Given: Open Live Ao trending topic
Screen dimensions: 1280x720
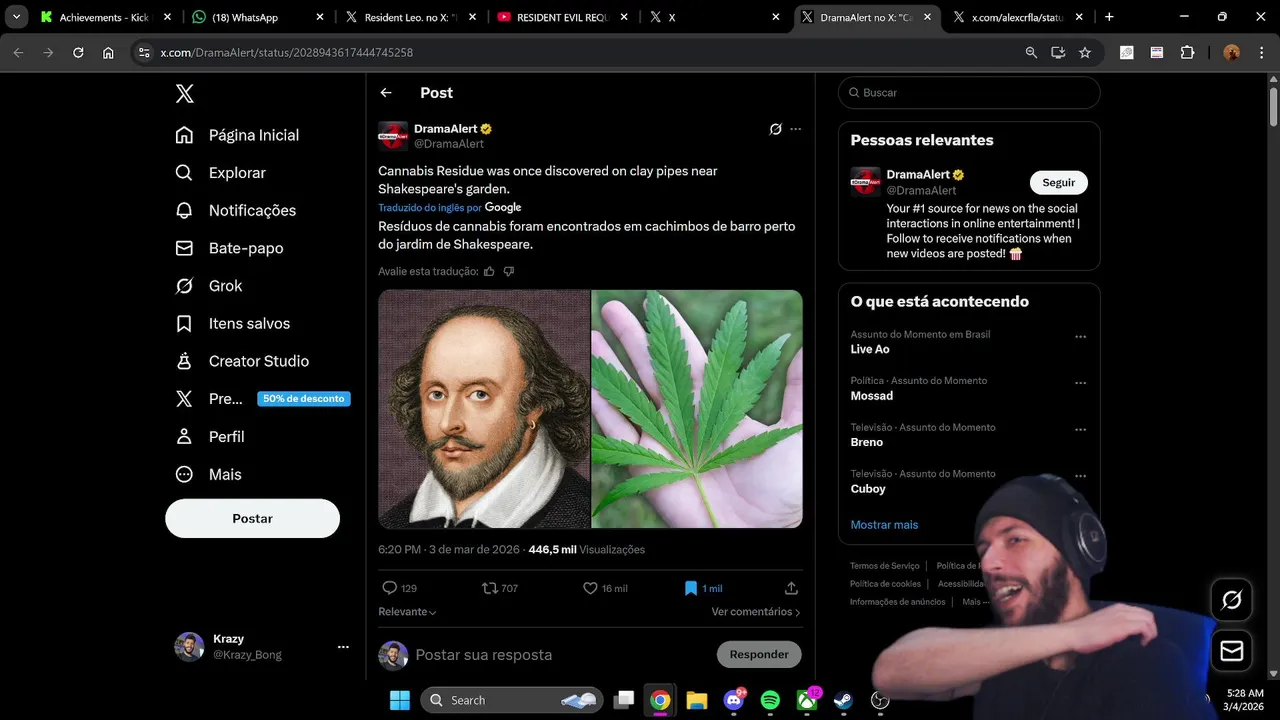Looking at the screenshot, I should [x=870, y=349].
